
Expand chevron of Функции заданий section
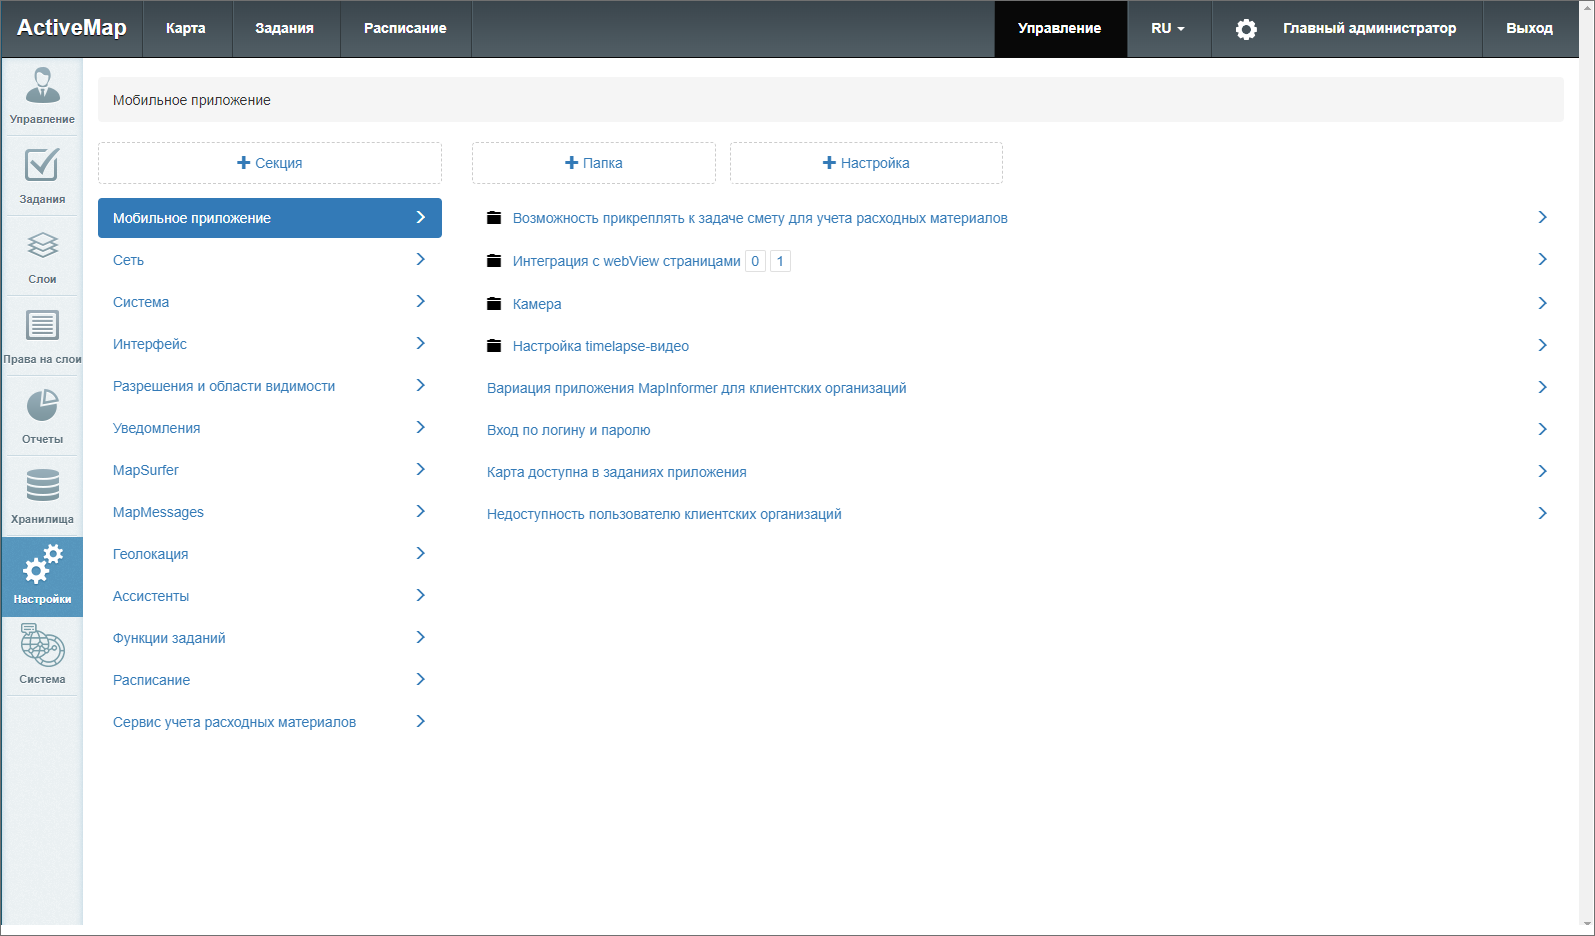(421, 637)
